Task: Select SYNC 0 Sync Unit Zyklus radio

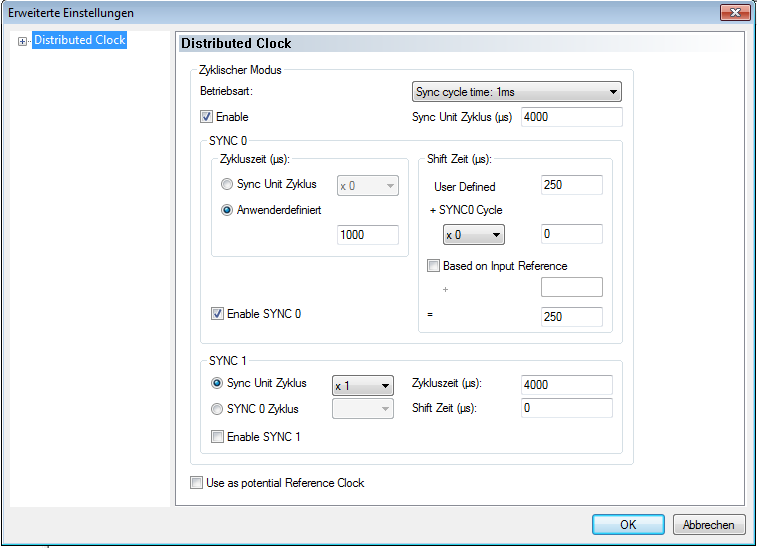Action: [227, 185]
